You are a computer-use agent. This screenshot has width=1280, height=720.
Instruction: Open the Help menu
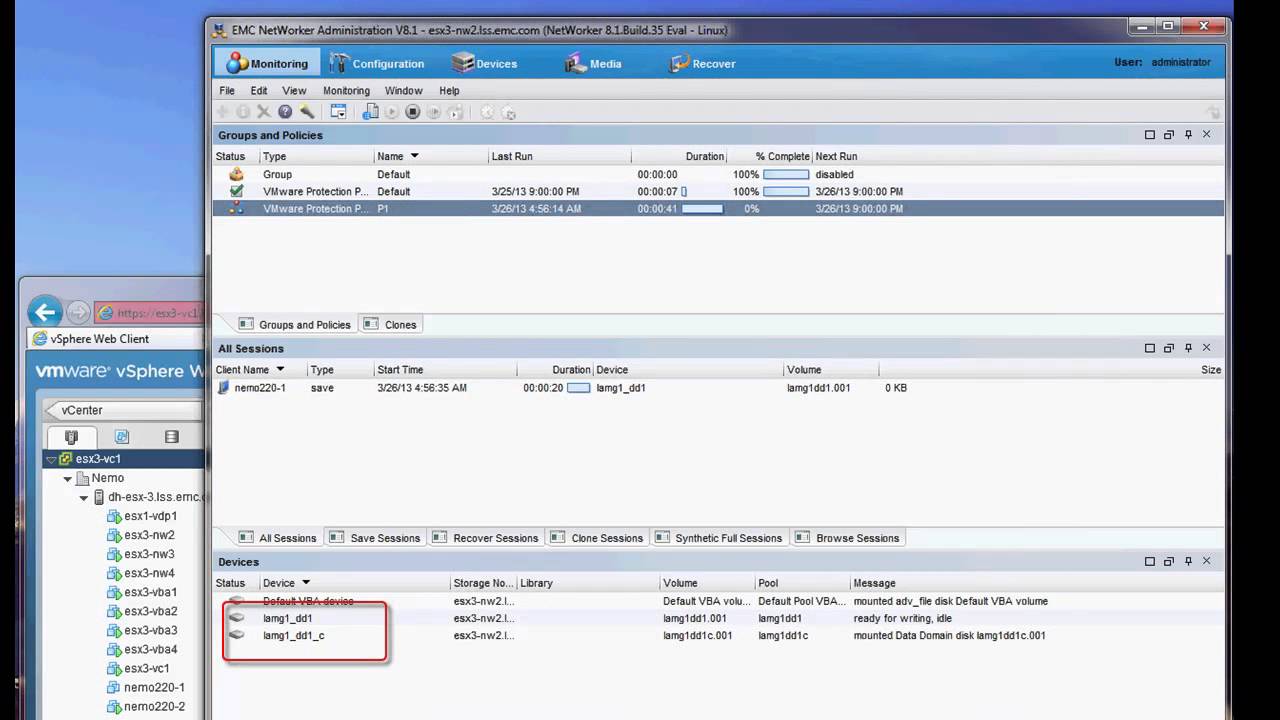[449, 90]
